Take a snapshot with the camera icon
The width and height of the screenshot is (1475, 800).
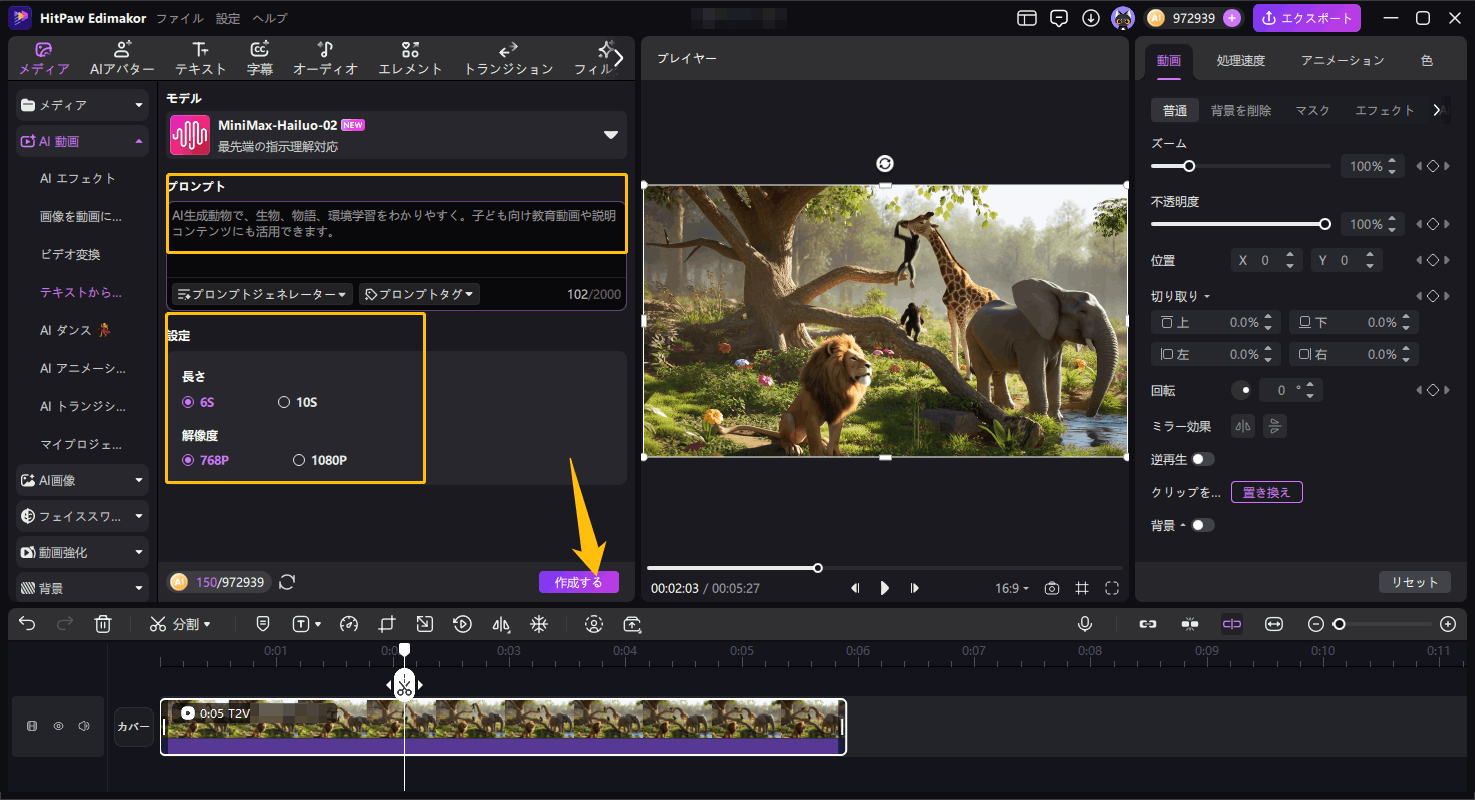coord(1051,588)
